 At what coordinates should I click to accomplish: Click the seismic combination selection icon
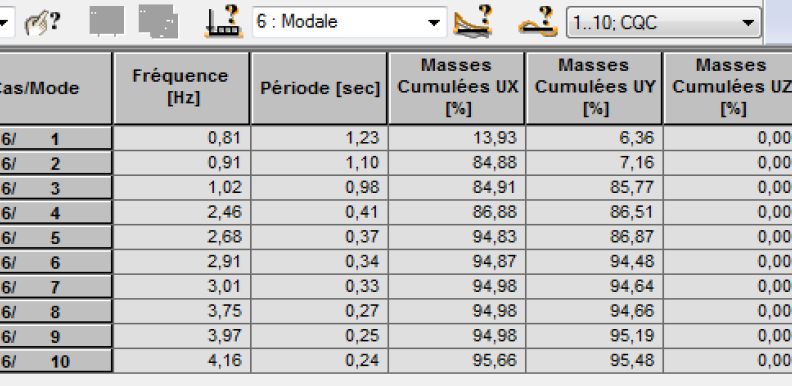coord(538,22)
